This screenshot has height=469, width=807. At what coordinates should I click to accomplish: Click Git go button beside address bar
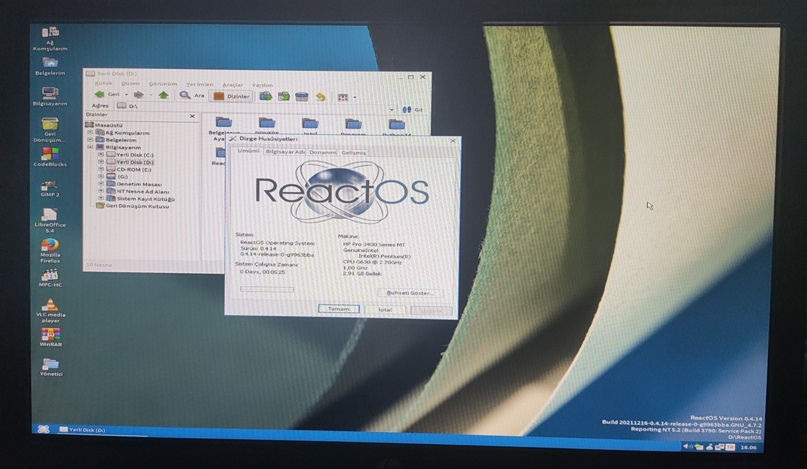tap(412, 110)
